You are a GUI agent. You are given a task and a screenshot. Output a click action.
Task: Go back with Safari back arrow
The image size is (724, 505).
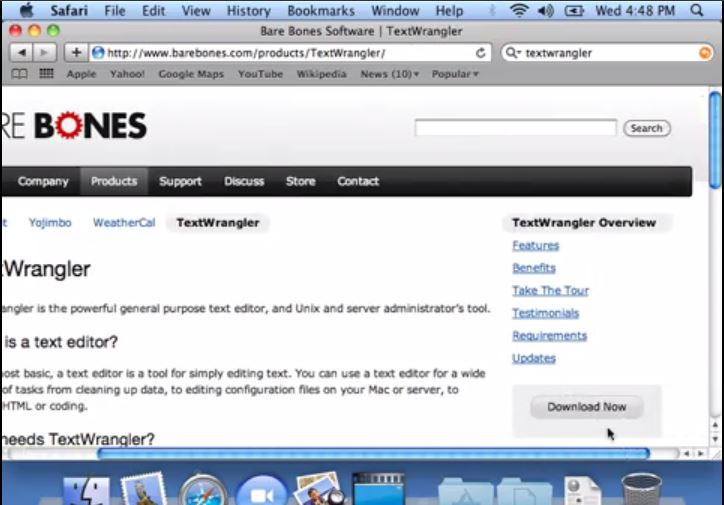pyautogui.click(x=21, y=53)
